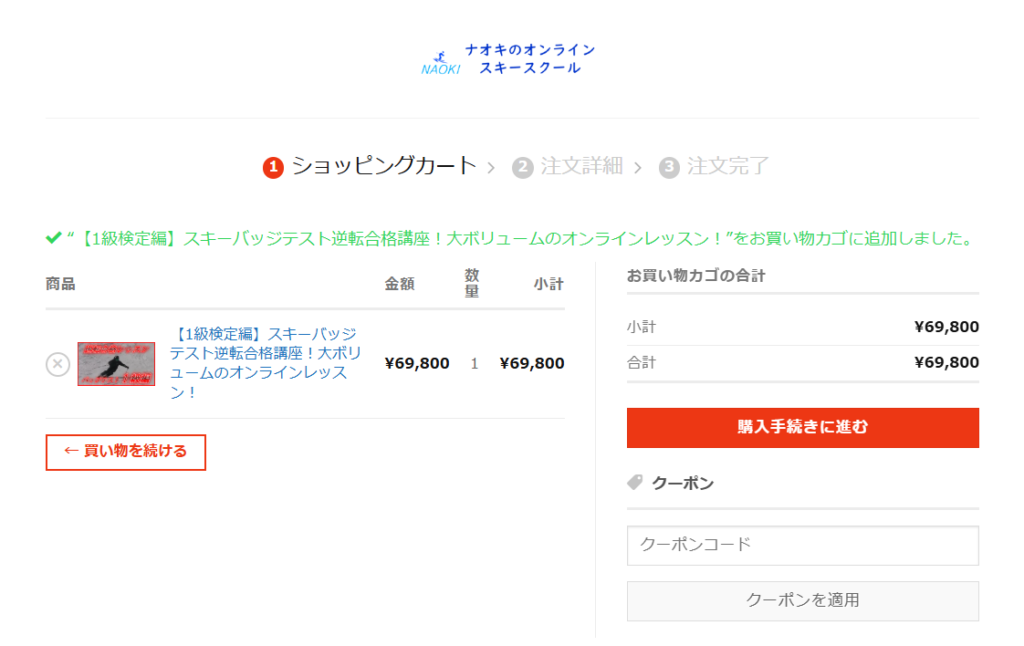Click the chevron after 注文詳細
This screenshot has height=646, width=1024.
[638, 168]
